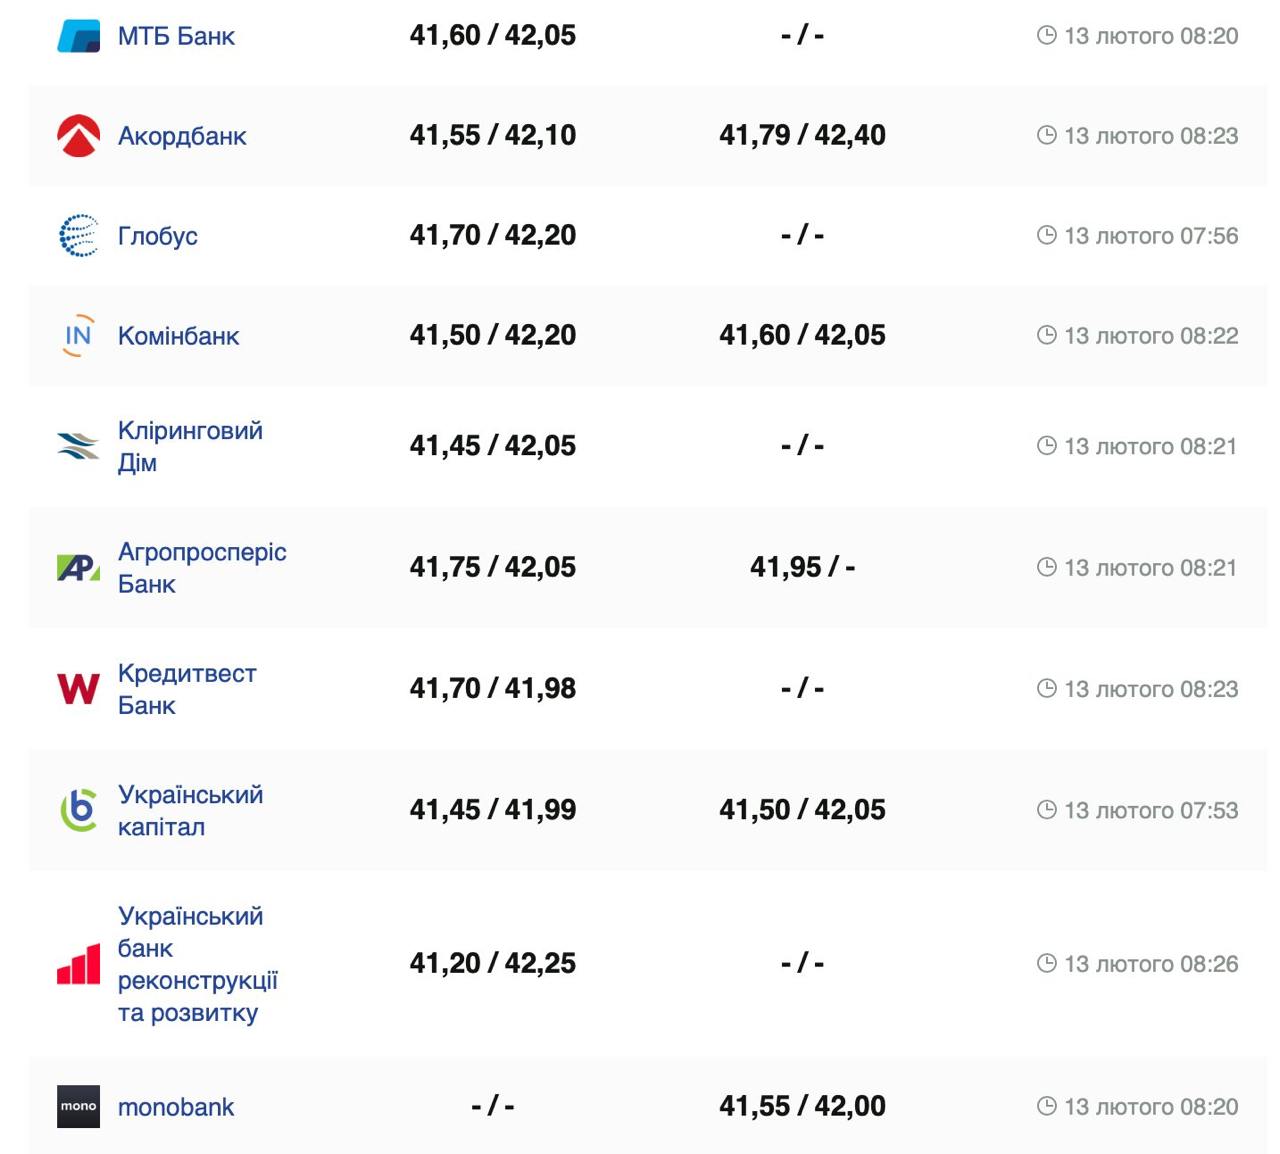Click the Агропросперіс Банк AP logo
The width and height of the screenshot is (1280, 1154).
(x=78, y=568)
